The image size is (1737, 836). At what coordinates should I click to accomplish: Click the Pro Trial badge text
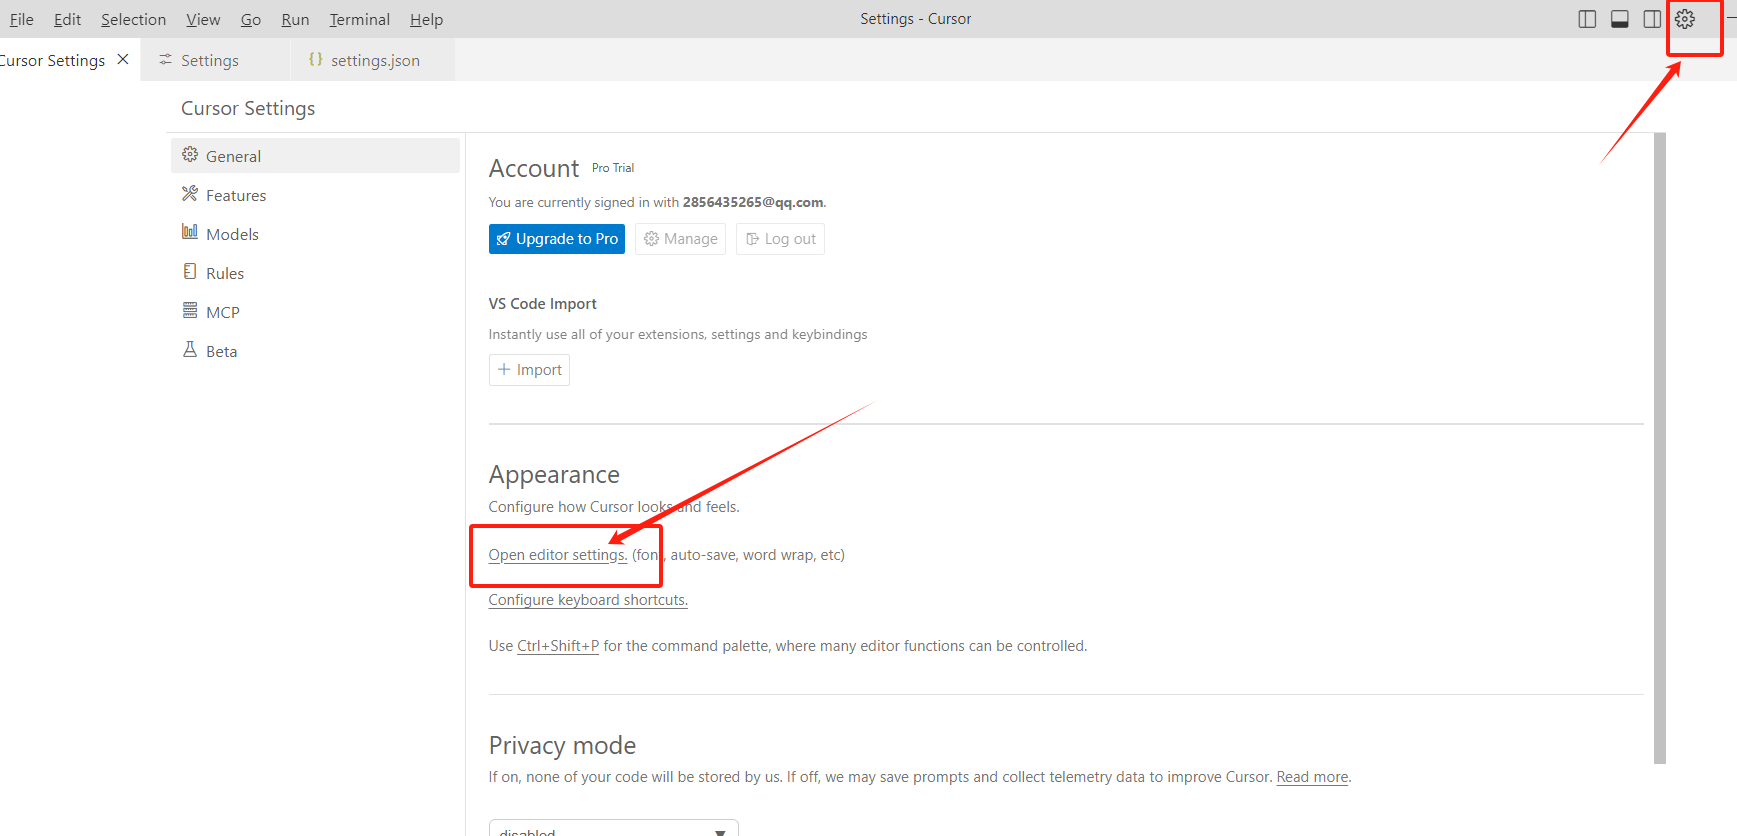[613, 168]
